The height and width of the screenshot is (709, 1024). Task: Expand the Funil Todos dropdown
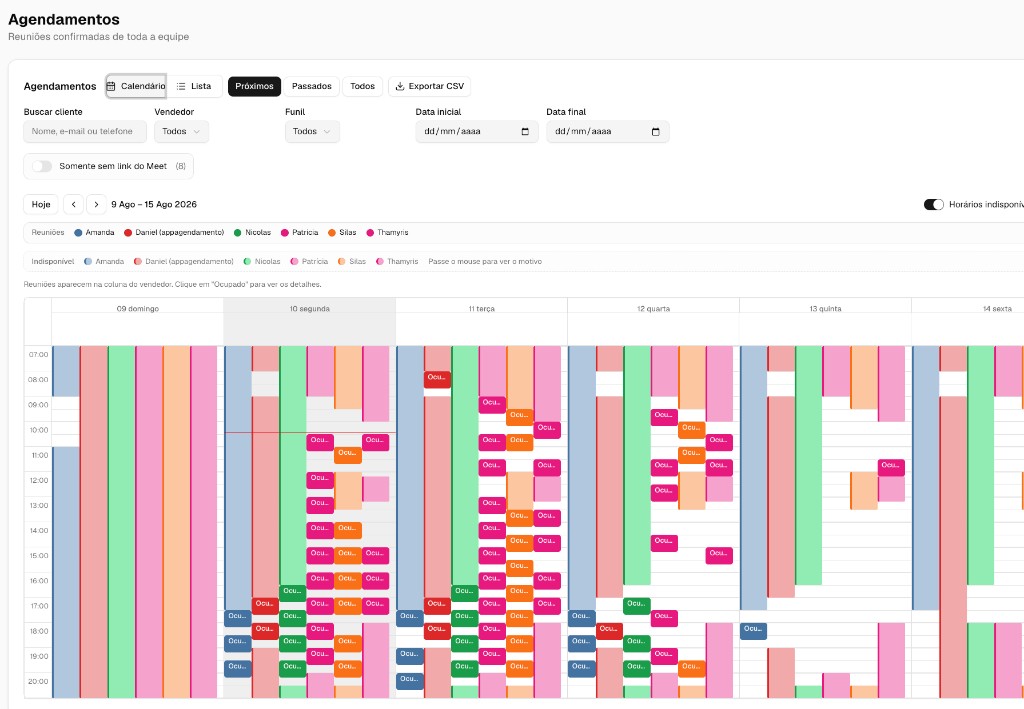coord(312,131)
